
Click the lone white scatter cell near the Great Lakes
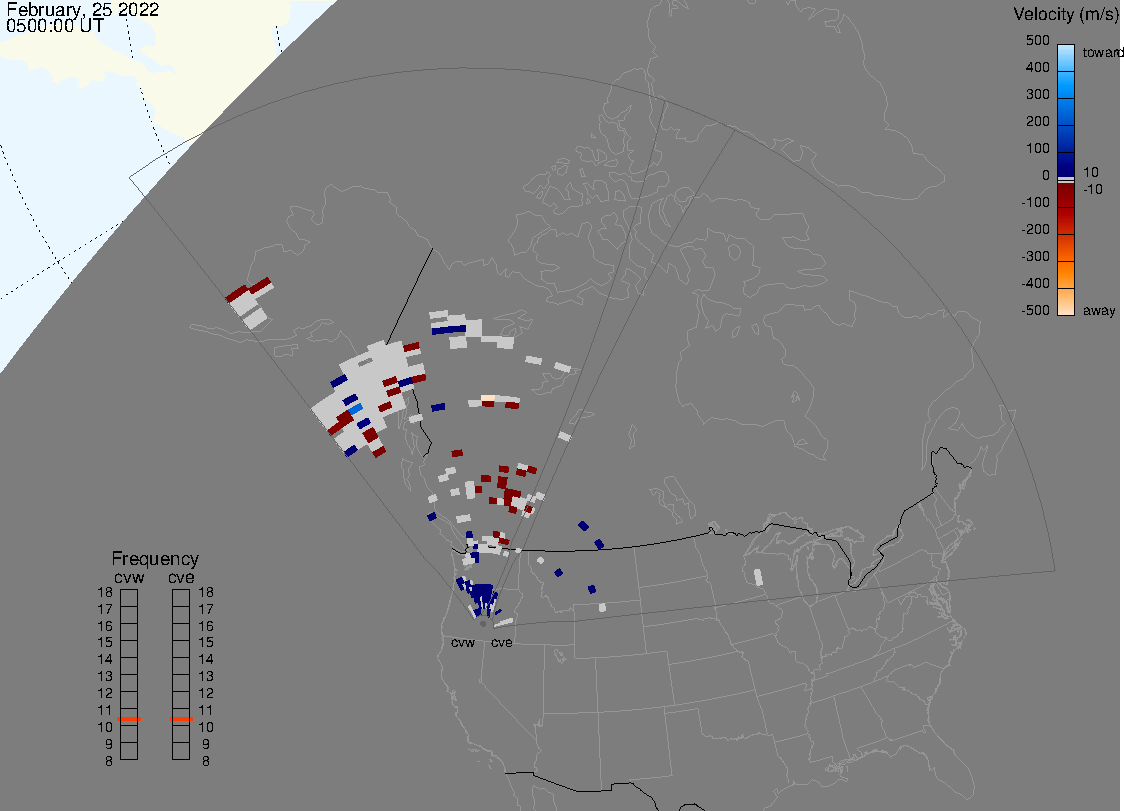pyautogui.click(x=758, y=577)
